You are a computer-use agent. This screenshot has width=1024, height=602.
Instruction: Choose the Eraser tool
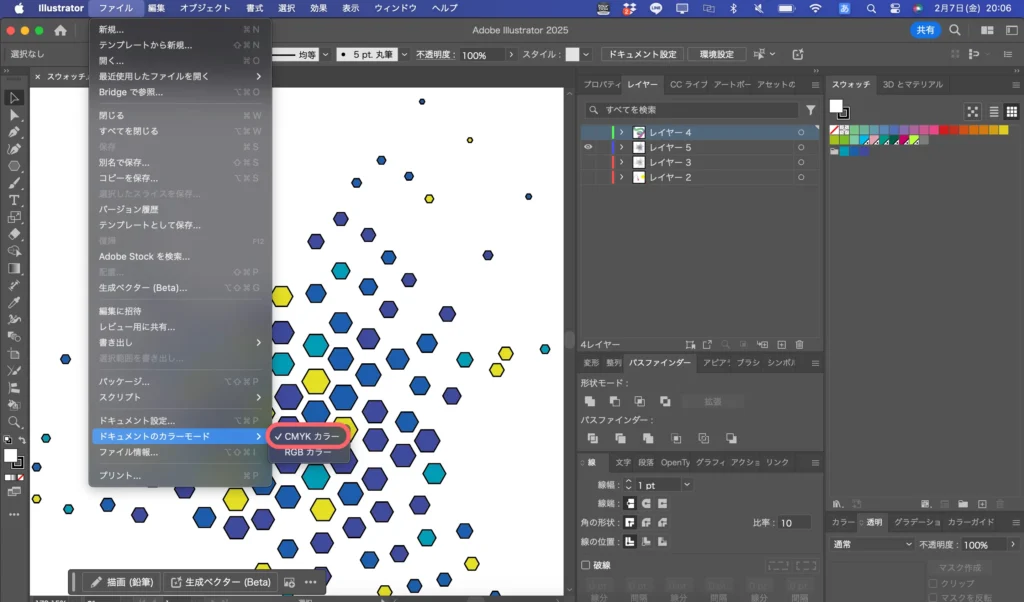pyautogui.click(x=14, y=234)
